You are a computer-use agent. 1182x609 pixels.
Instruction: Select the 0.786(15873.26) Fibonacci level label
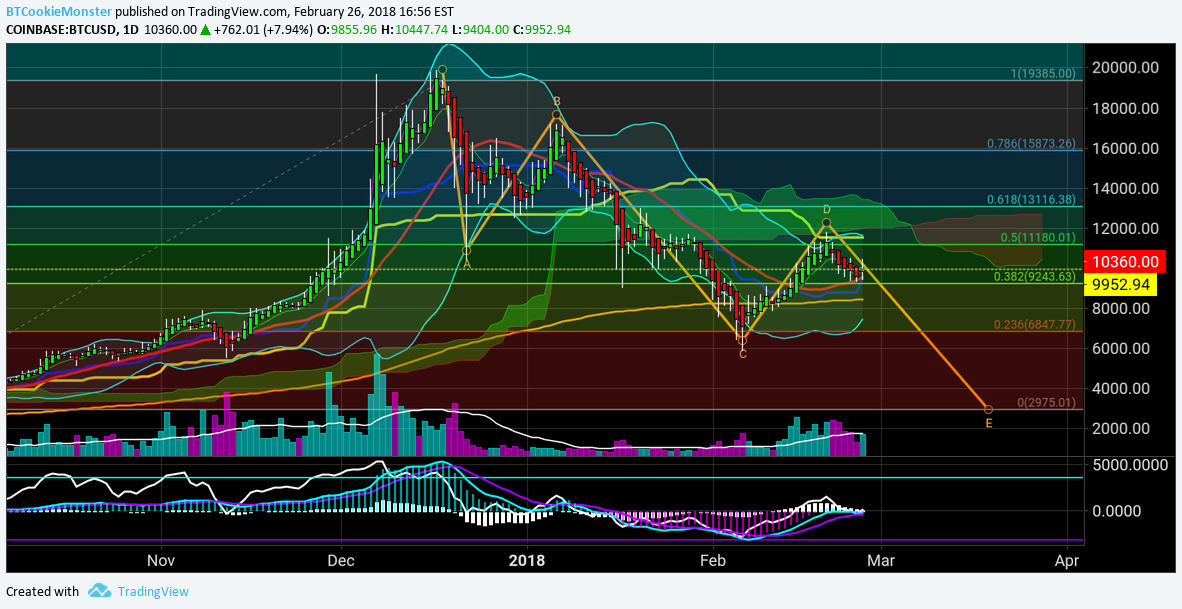pos(1031,143)
